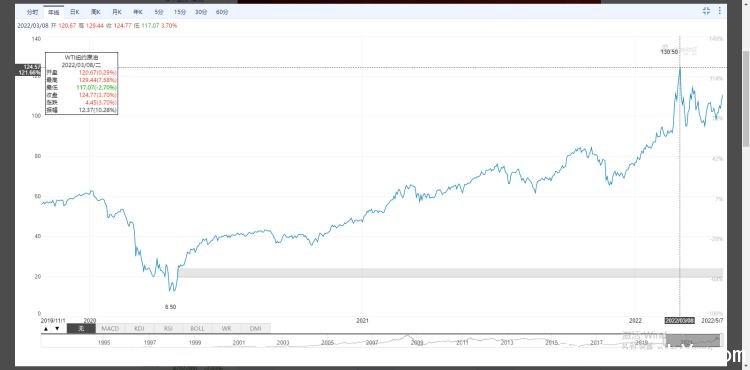
Task: Enable the KDJ indicator
Action: click(x=139, y=328)
